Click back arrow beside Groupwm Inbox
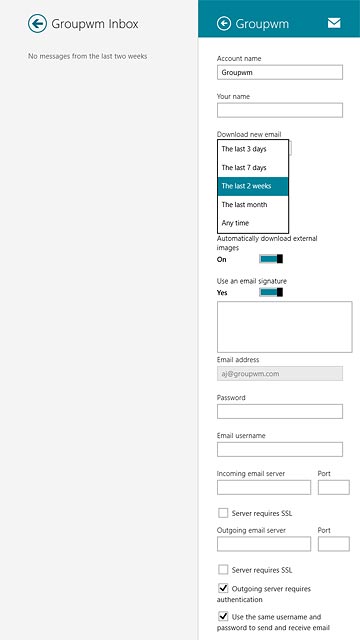The image size is (360, 640). pyautogui.click(x=37, y=24)
